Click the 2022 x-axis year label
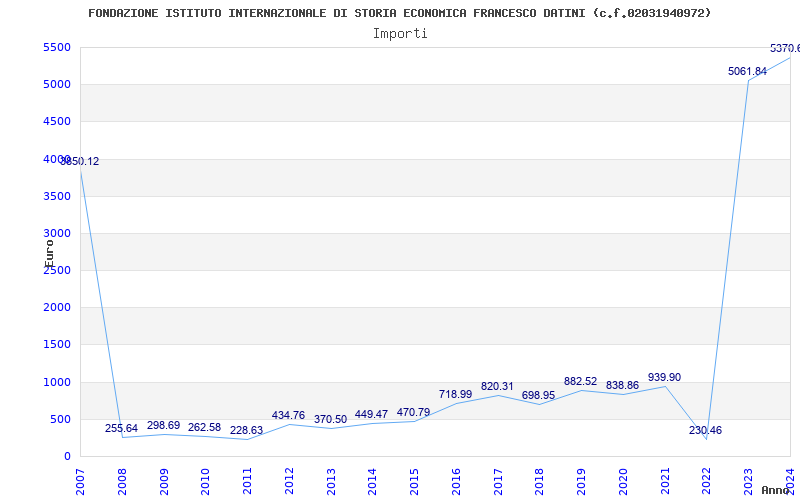This screenshot has height=500, width=800. (707, 482)
